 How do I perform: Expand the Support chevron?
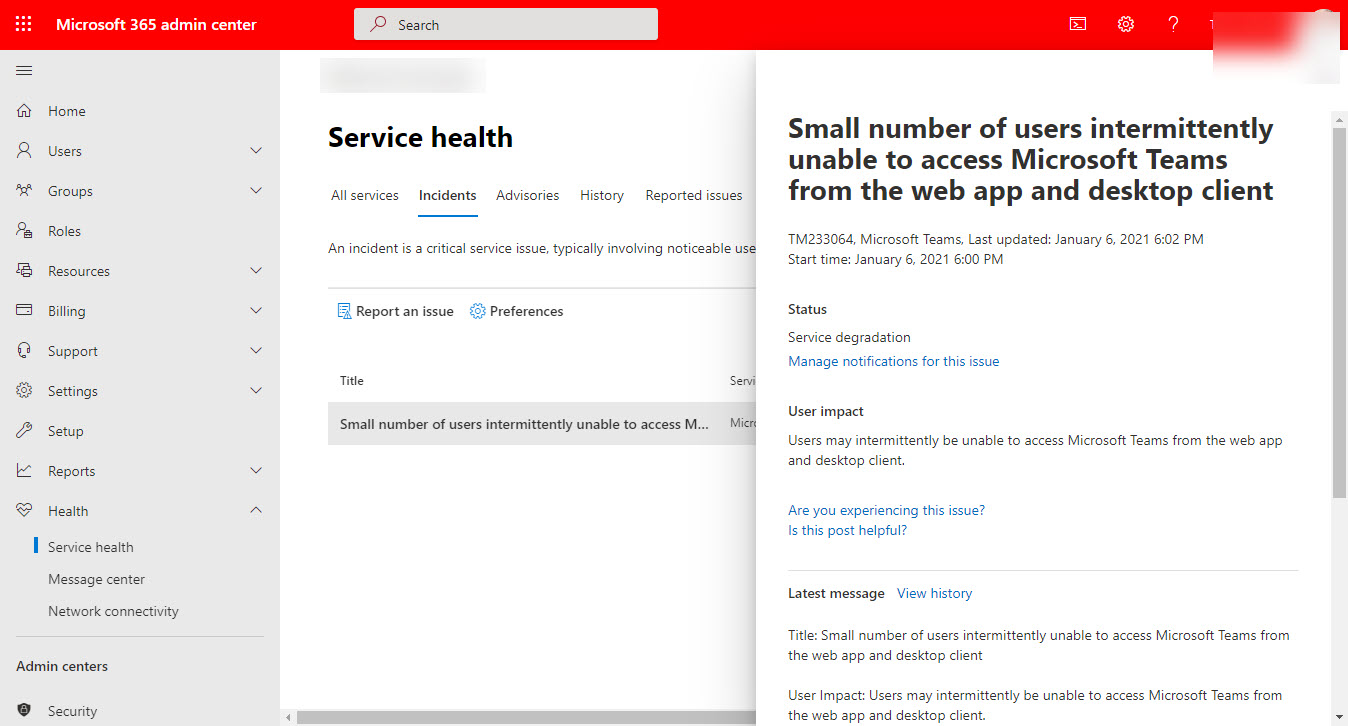[256, 351]
